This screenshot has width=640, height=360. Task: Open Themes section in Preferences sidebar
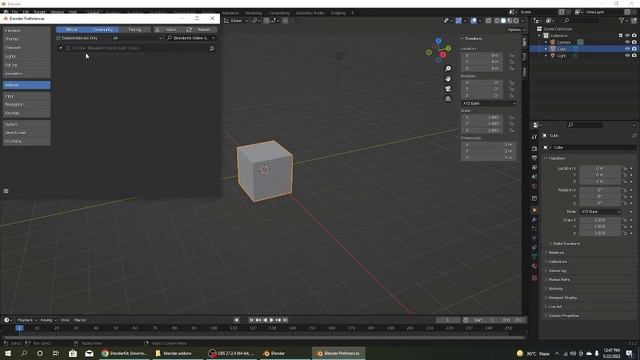[27, 39]
